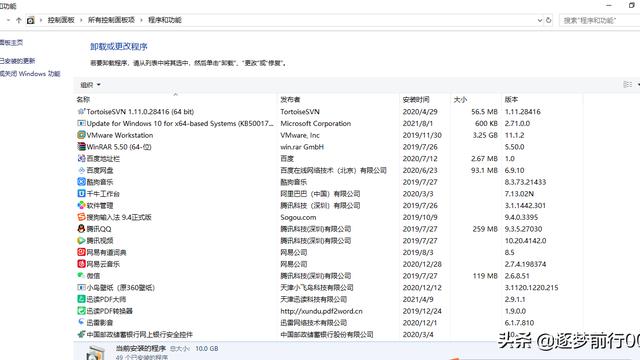Image resolution: width=640 pixels, height=360 pixels.
Task: Sort by the 名称 column header
Action: 83,99
